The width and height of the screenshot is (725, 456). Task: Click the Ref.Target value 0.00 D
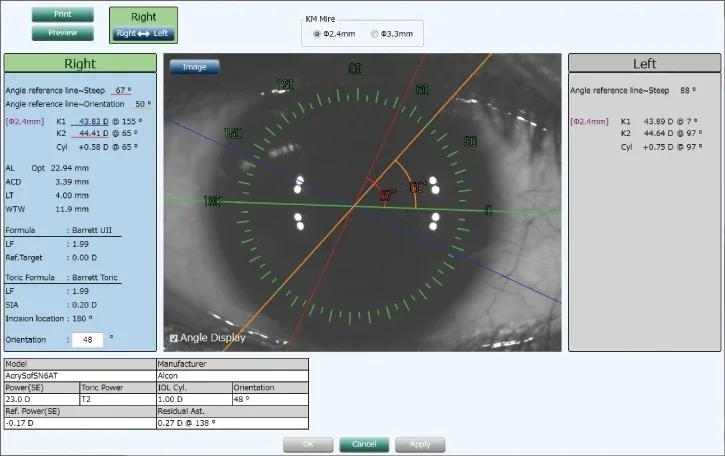coord(85,258)
